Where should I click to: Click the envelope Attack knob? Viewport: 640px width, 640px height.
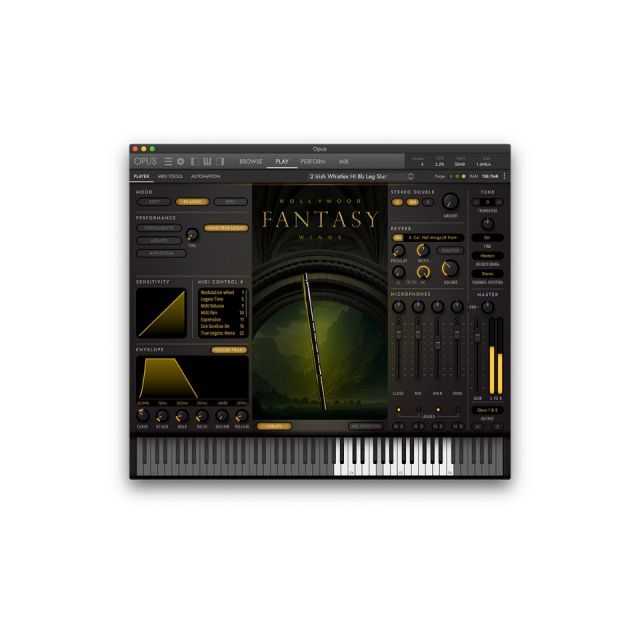(x=162, y=416)
